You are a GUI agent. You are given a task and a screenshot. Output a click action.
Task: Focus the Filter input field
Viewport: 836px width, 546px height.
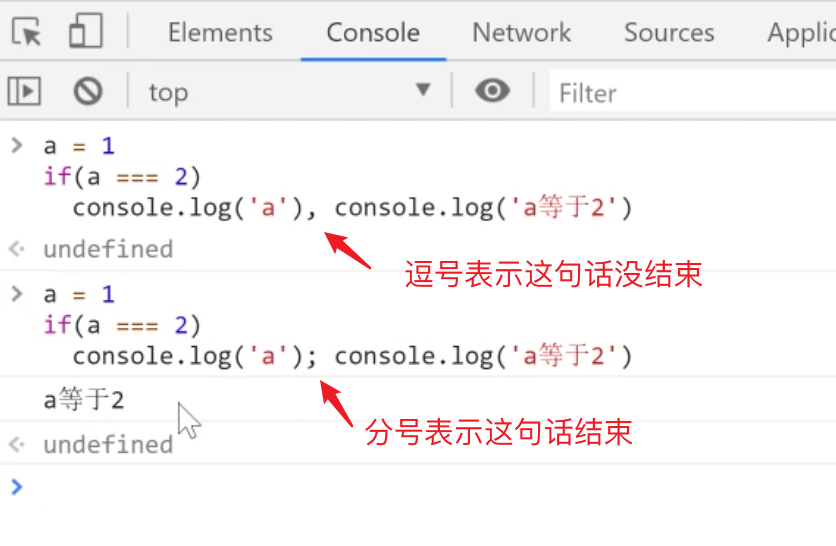693,93
